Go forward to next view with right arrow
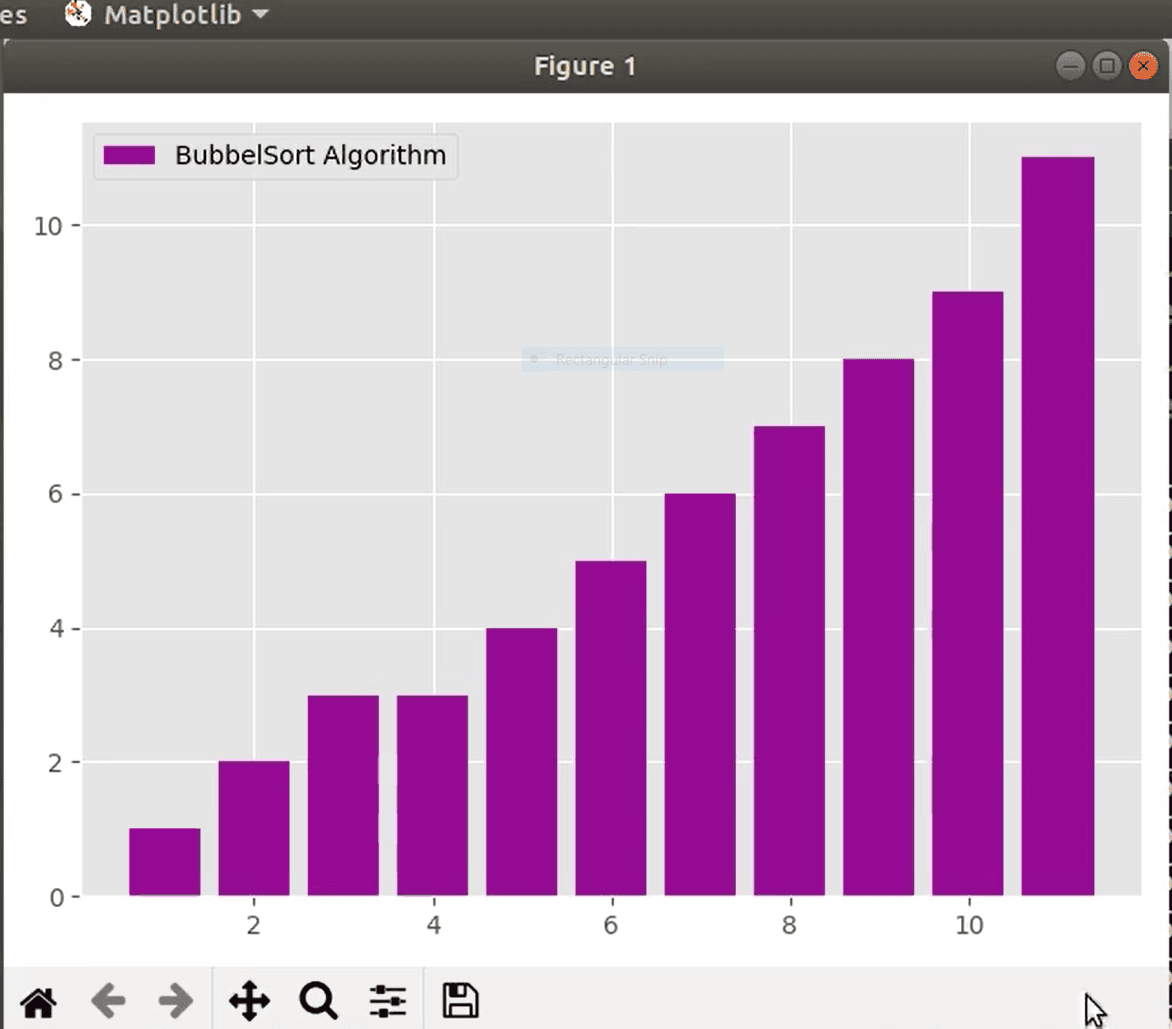Screen dimensions: 1172x1029 tap(176, 1000)
